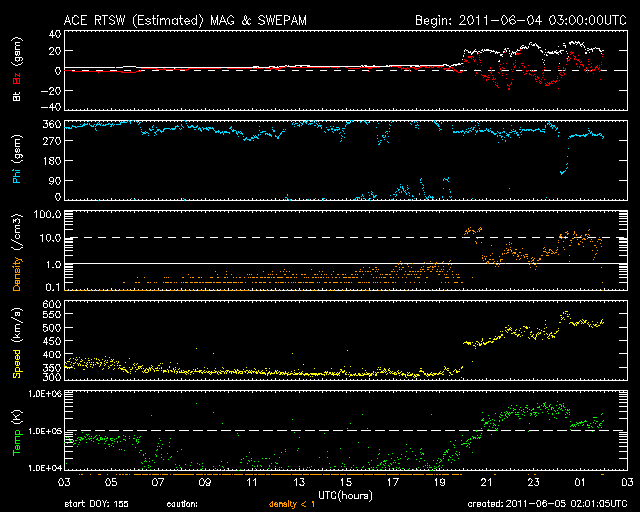Click the green "Temp" axis label
This screenshot has height=512, width=640.
coord(17,443)
